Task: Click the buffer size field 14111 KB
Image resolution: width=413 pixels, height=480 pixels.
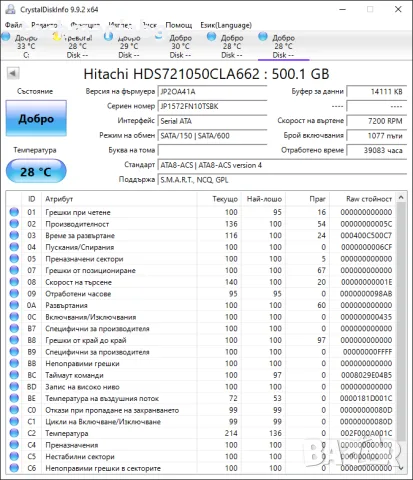Action: [376, 92]
